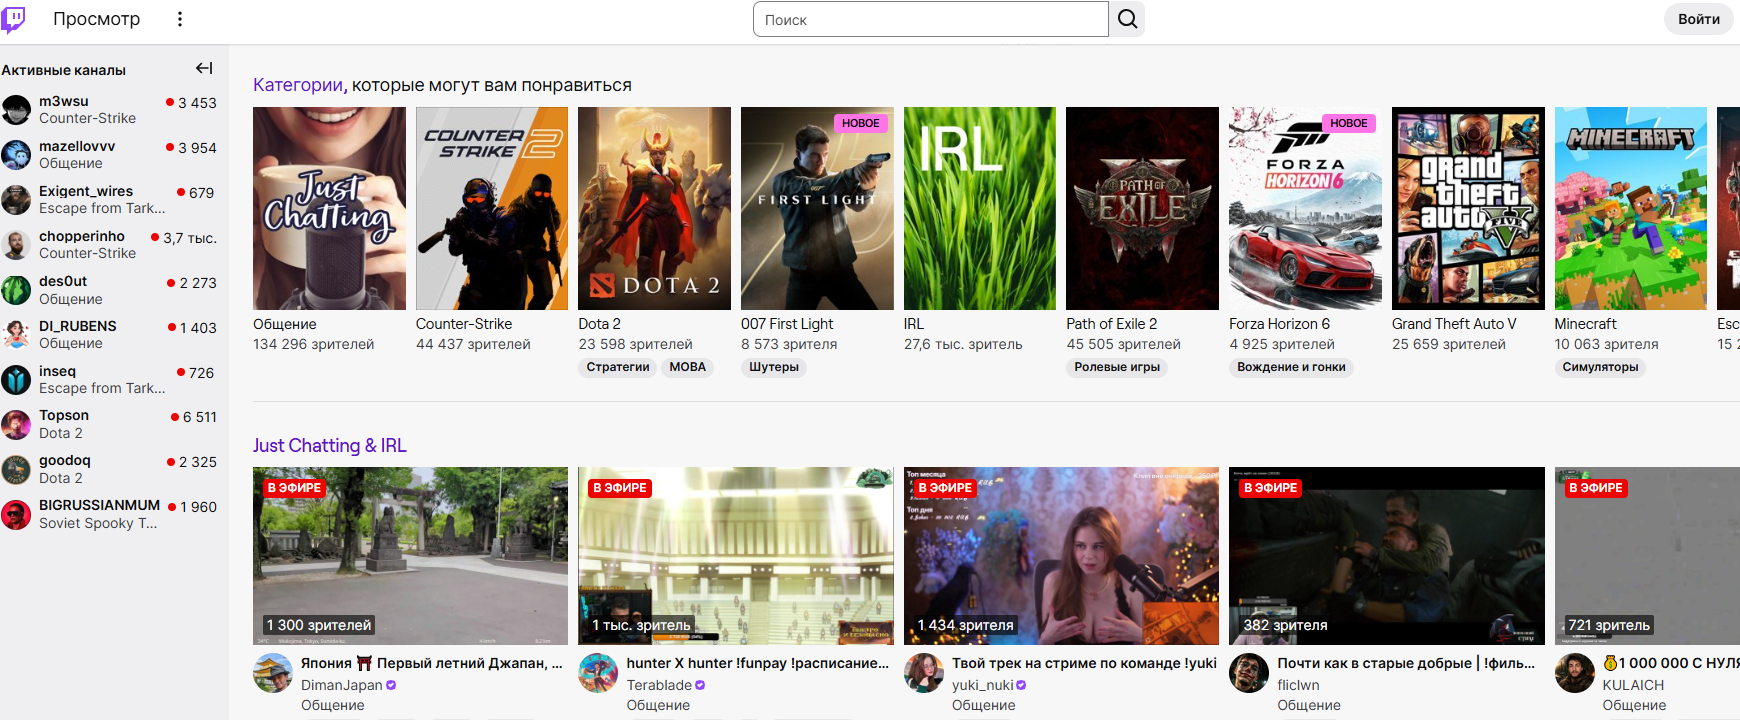Open the Категории heading link
Image resolution: width=1740 pixels, height=720 pixels.
point(298,85)
